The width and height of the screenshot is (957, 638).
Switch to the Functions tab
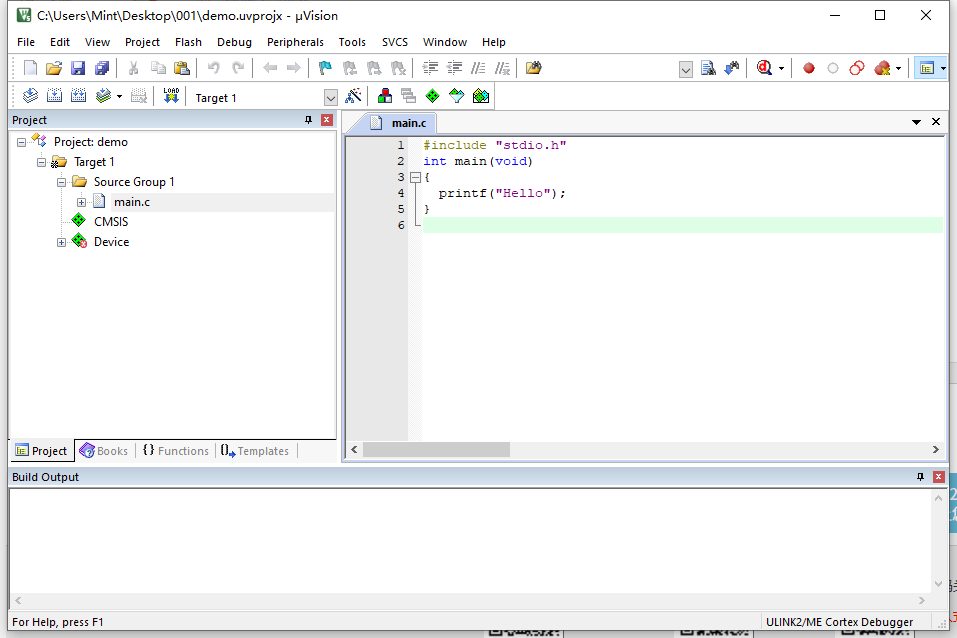coord(176,451)
